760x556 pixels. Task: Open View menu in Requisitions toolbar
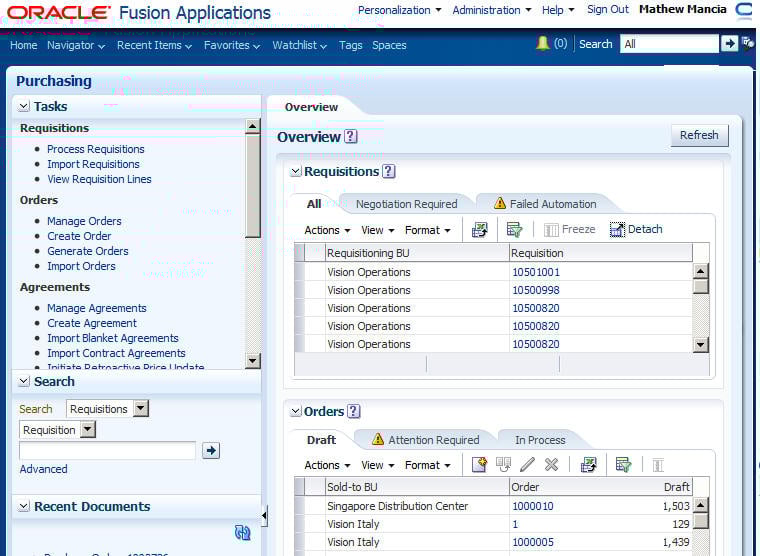coord(378,230)
